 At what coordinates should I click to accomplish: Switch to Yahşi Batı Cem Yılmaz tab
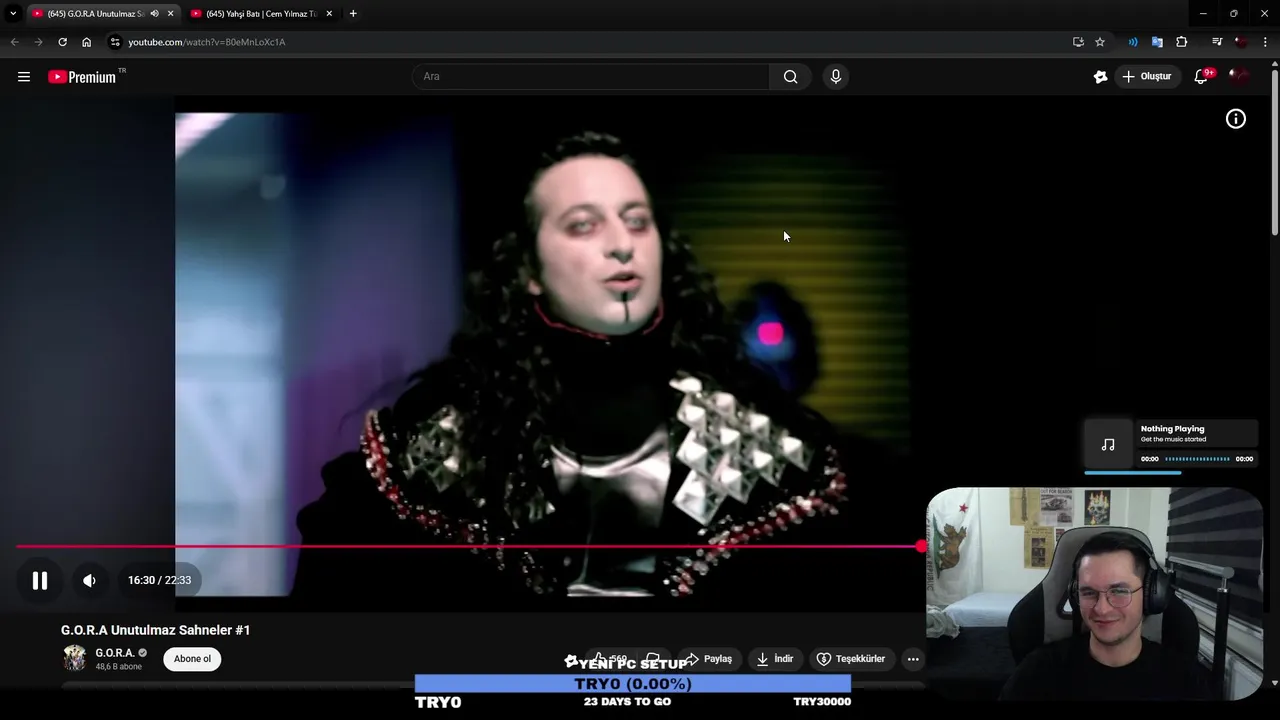pos(260,14)
